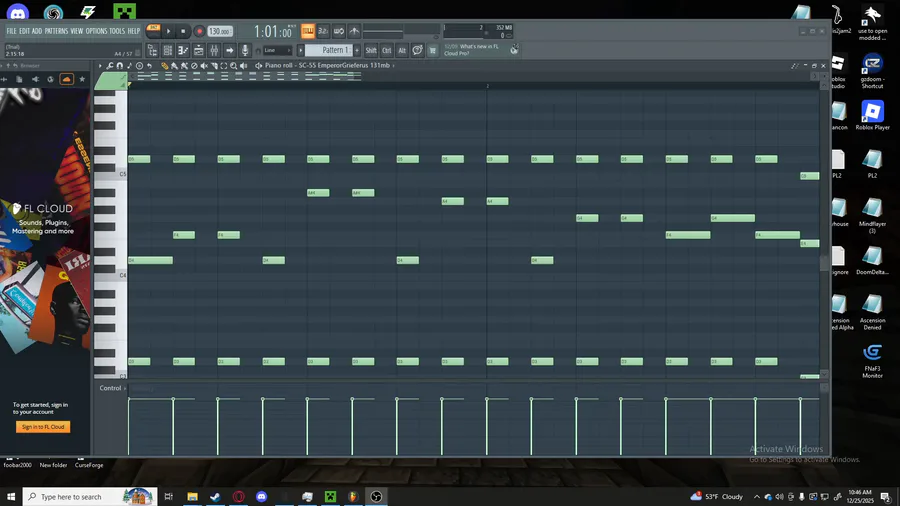Expand the Control lane options arrow
Viewport: 900px width, 506px height.
tap(125, 388)
